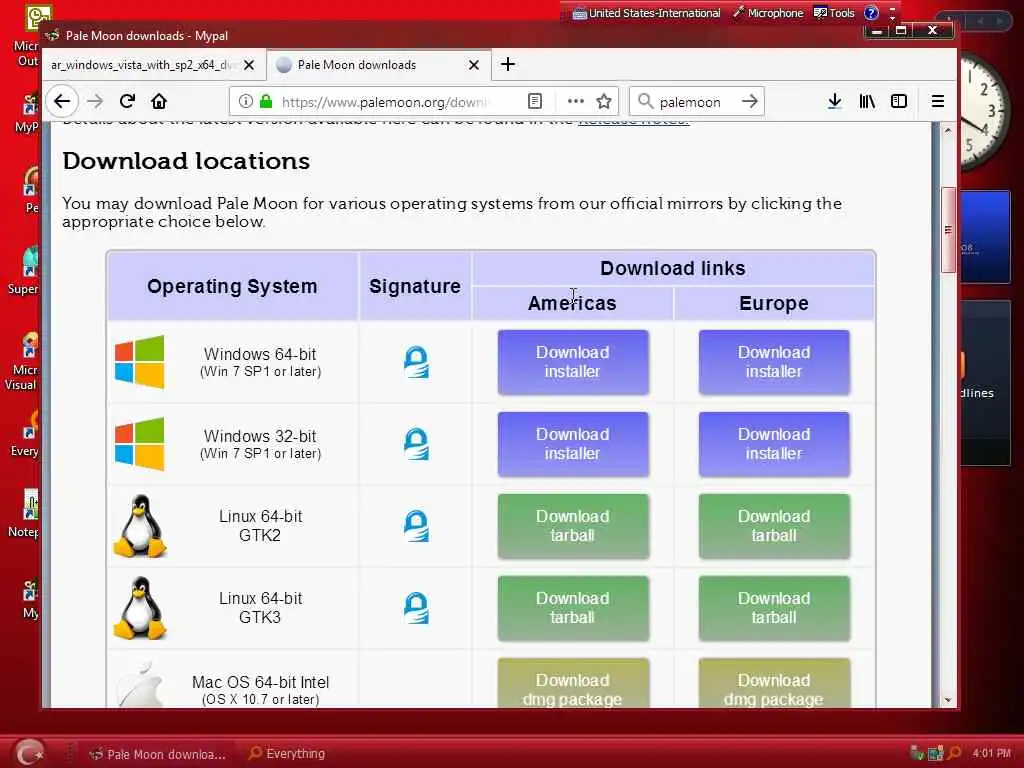This screenshot has height=768, width=1024.
Task: Download Windows 32-bit installer from Europe
Action: pyautogui.click(x=774, y=444)
